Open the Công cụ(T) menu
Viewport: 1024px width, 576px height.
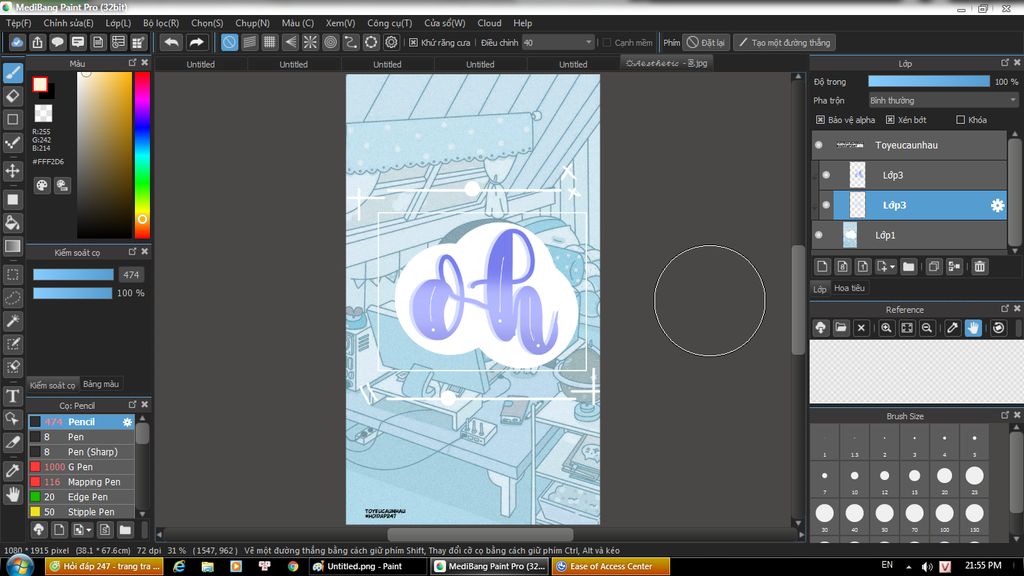click(x=389, y=23)
